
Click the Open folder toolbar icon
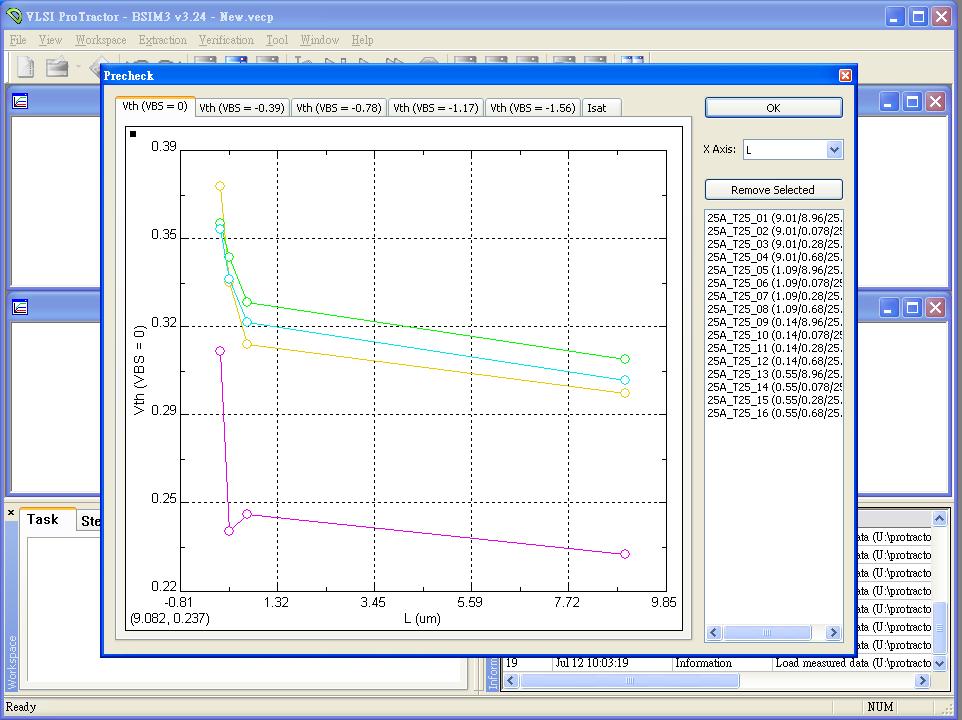pyautogui.click(x=57, y=67)
